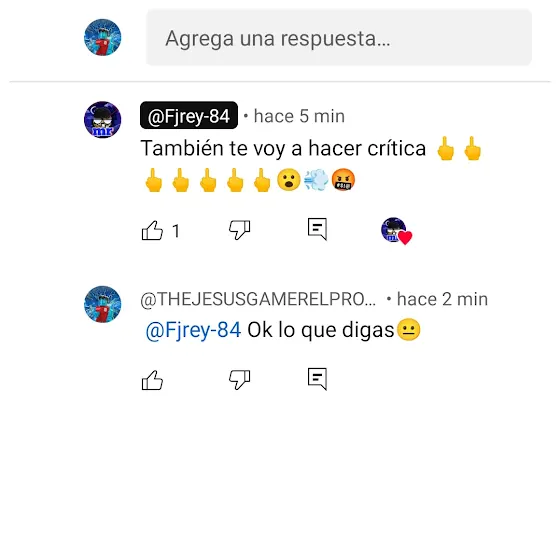The image size is (560, 560).
Task: Click your avatar beside the reply box
Action: (102, 38)
